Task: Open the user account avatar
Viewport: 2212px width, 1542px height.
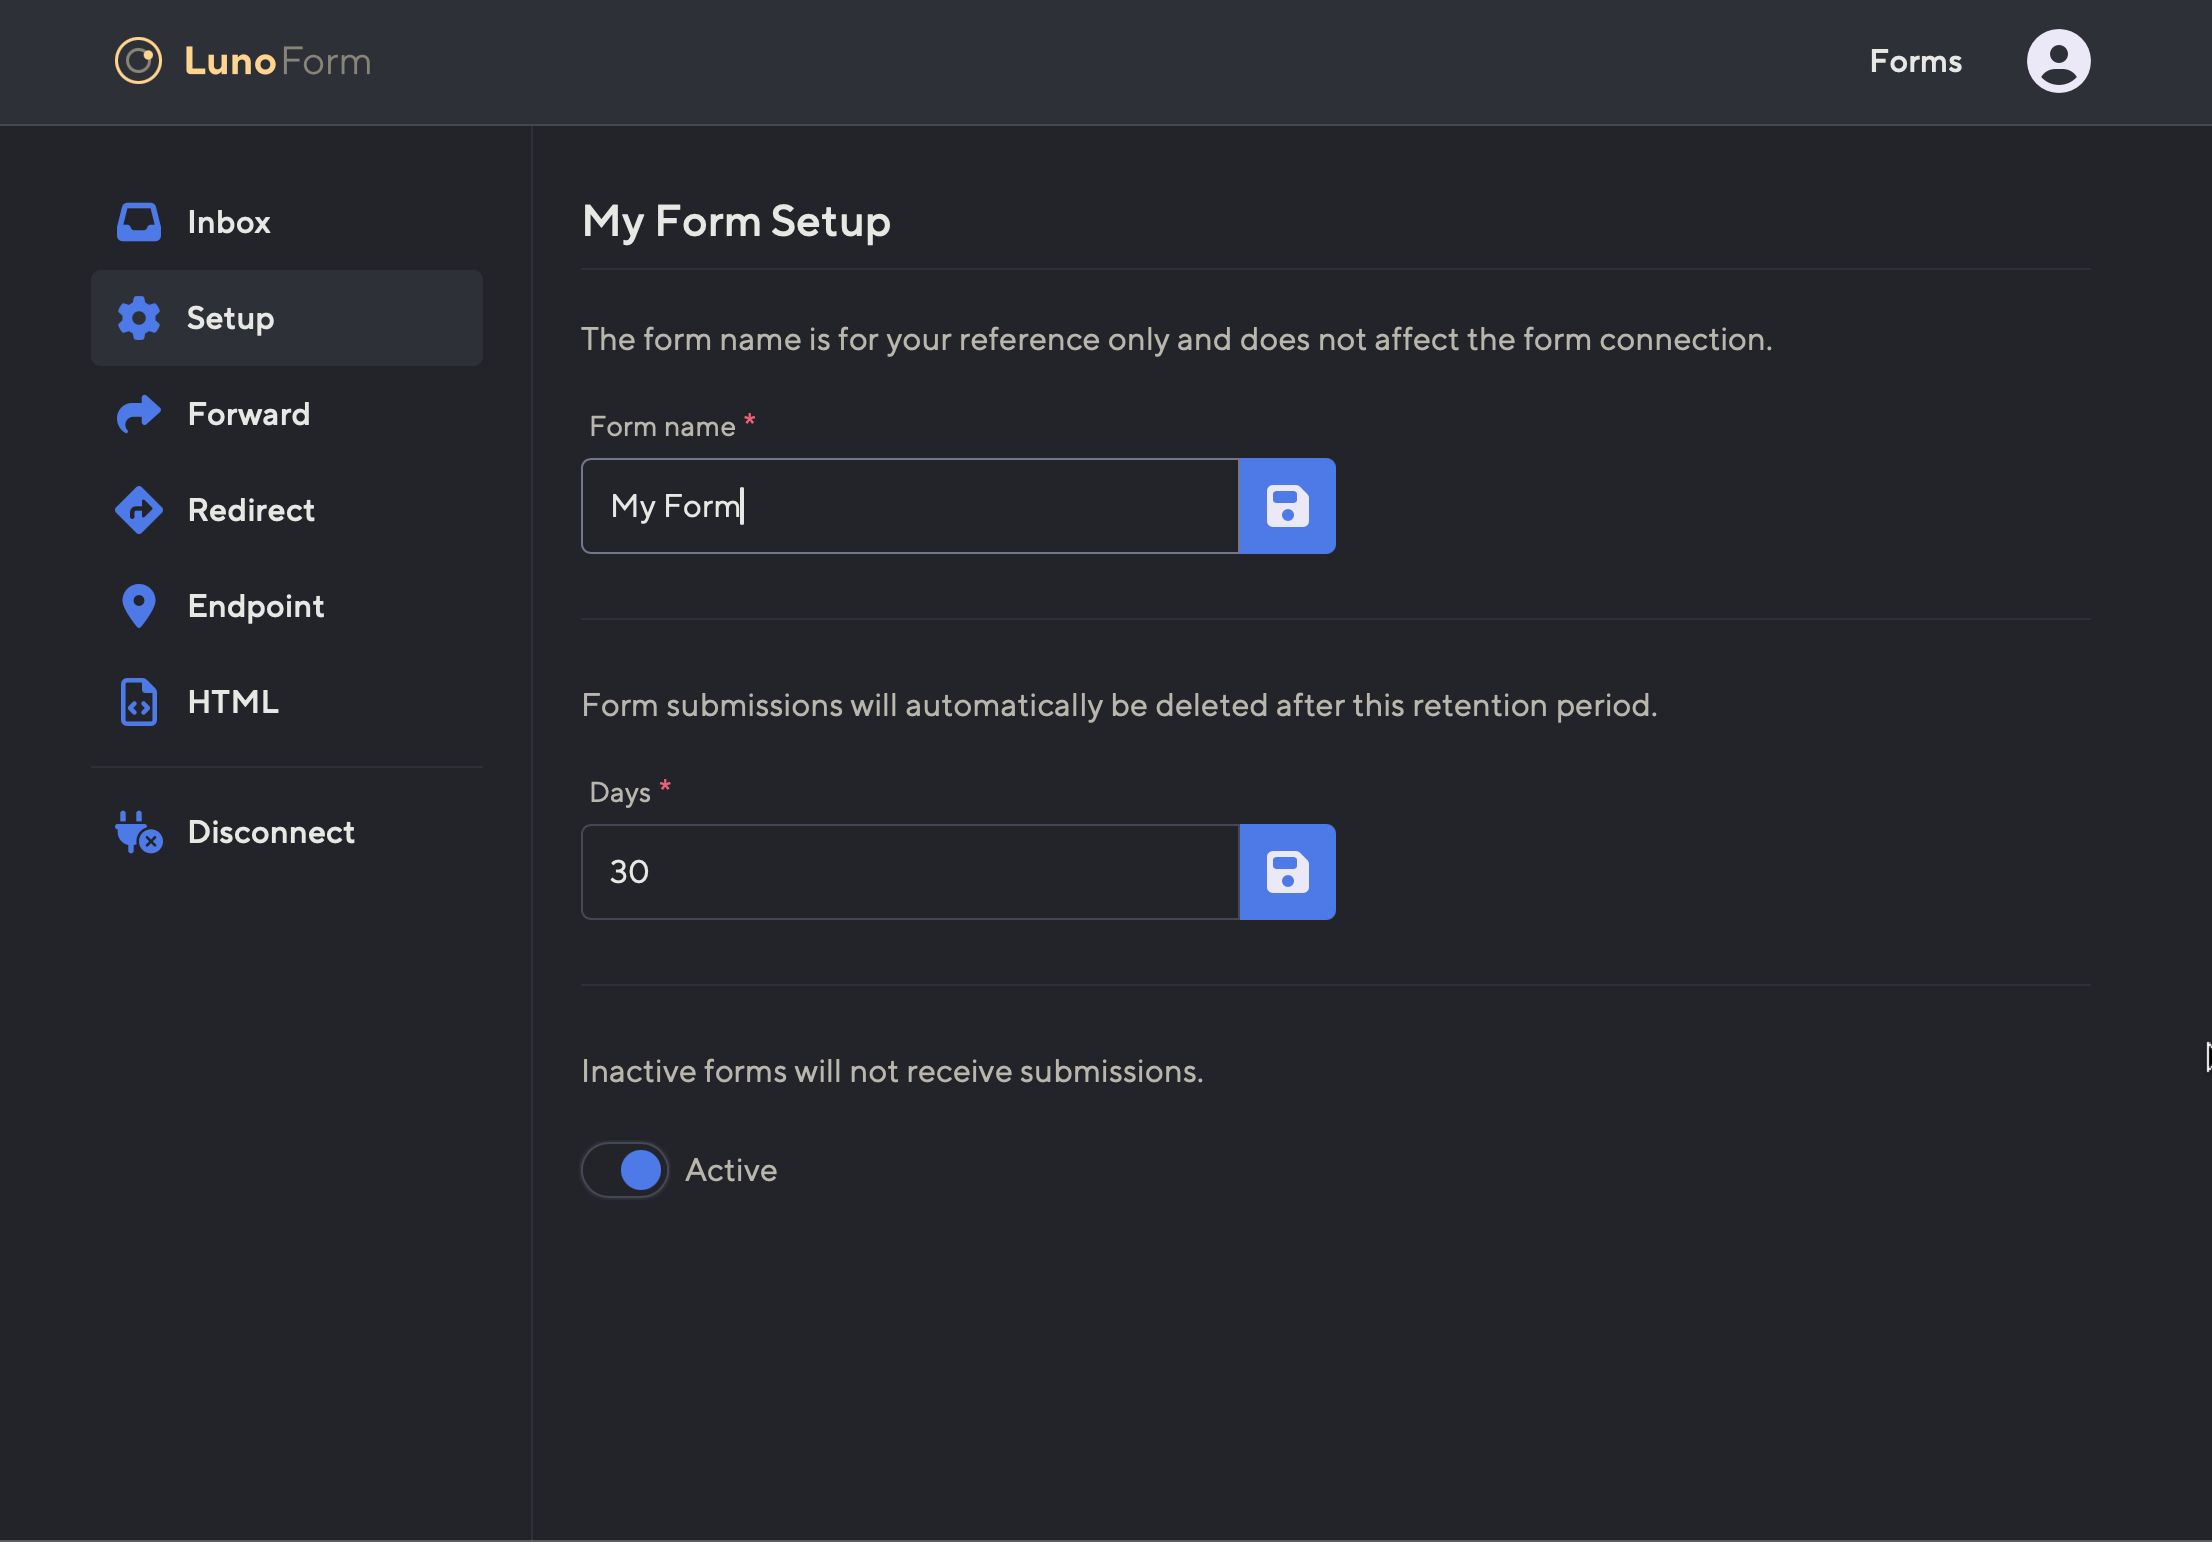Action: (x=2058, y=61)
